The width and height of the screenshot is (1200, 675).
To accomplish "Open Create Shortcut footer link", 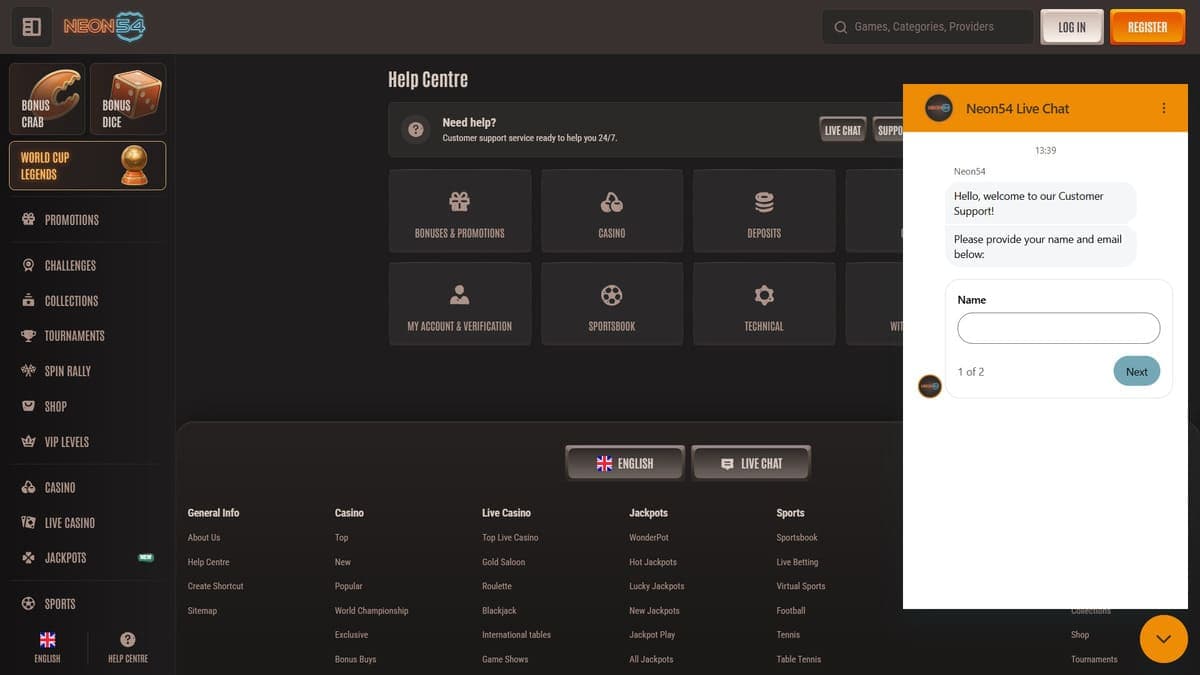I will point(216,586).
